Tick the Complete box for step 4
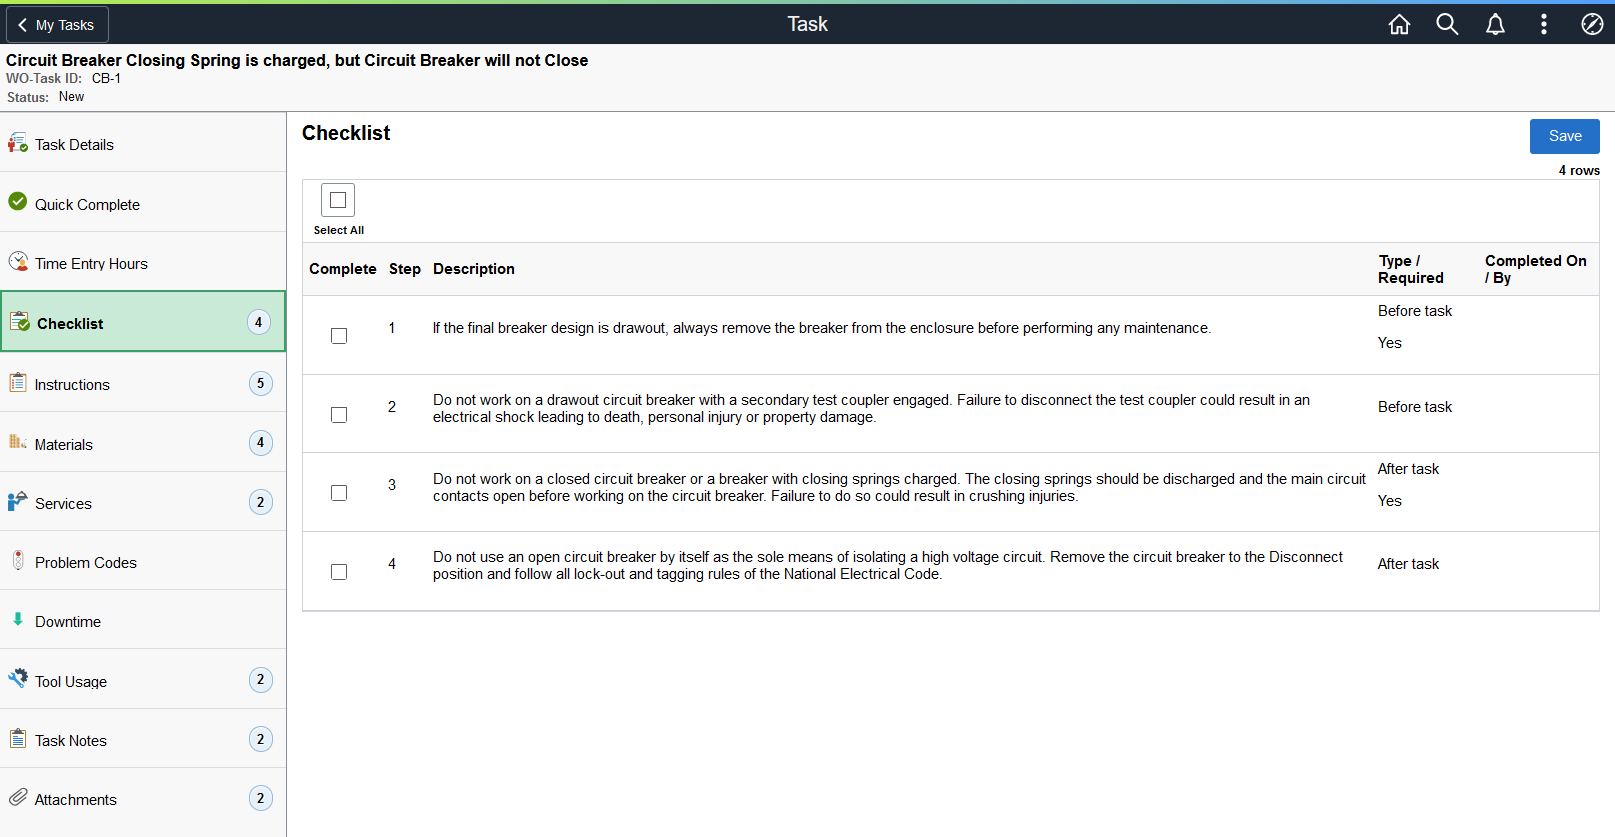 click(x=339, y=572)
